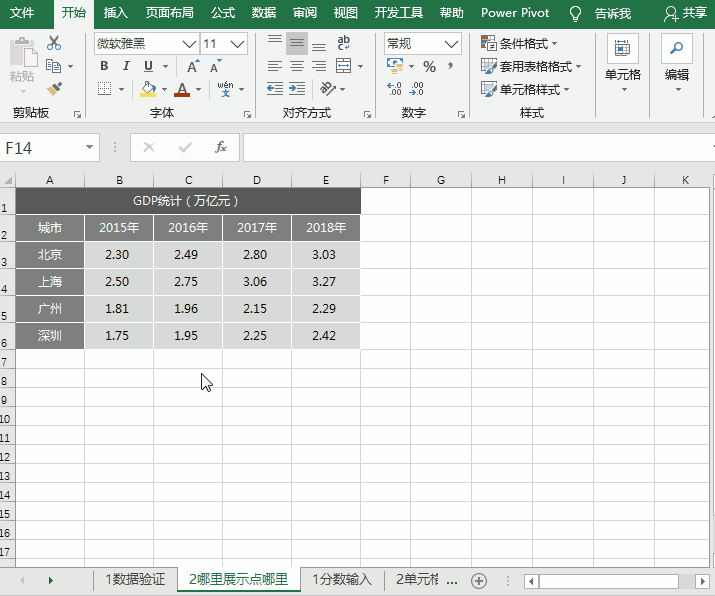Increase decimal places
Image resolution: width=715 pixels, height=596 pixels.
pos(394,88)
